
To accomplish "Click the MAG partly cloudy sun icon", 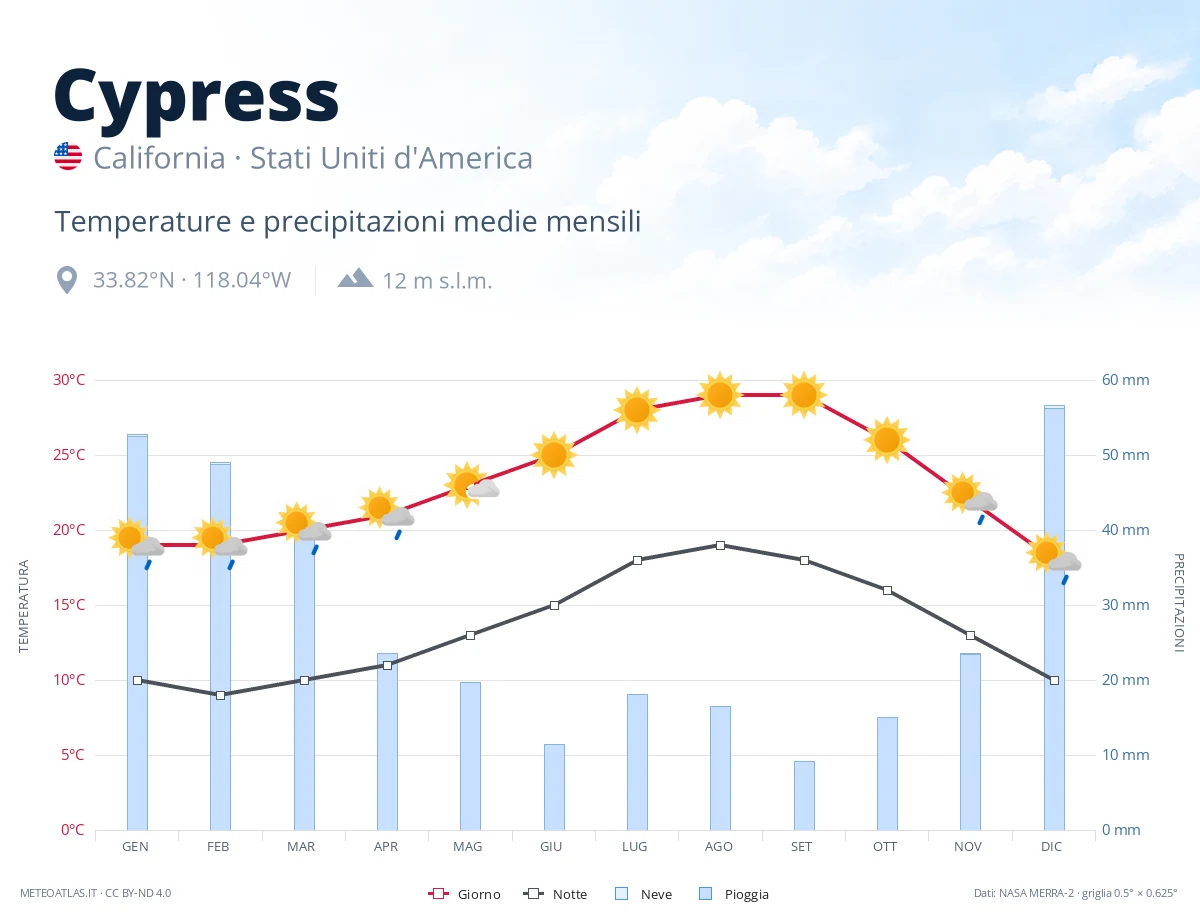I will [470, 485].
